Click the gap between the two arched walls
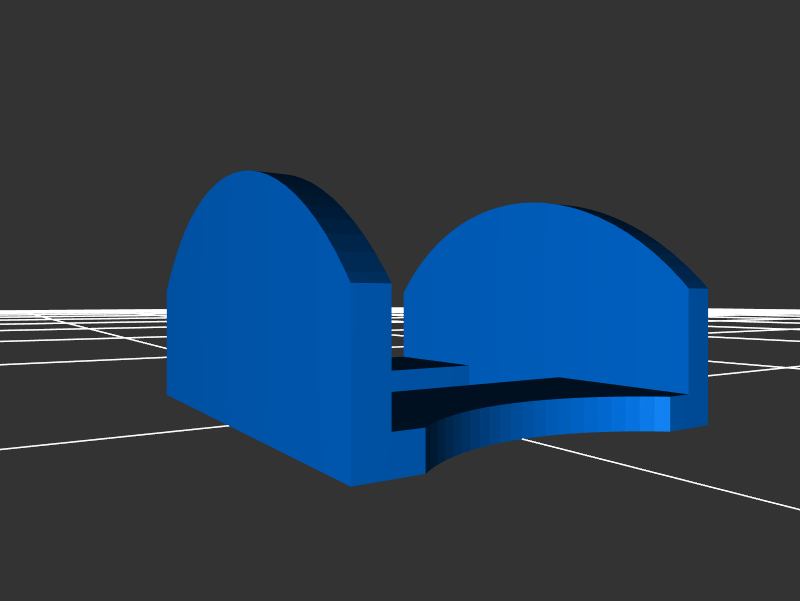Image resolution: width=800 pixels, height=601 pixels. (x=397, y=320)
